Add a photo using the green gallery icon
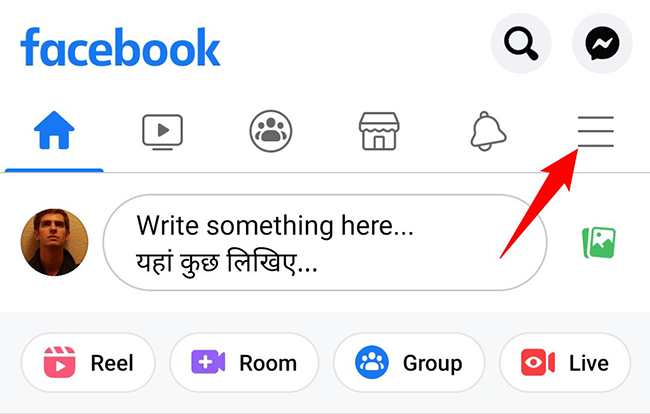The width and height of the screenshot is (650, 414). [x=599, y=243]
